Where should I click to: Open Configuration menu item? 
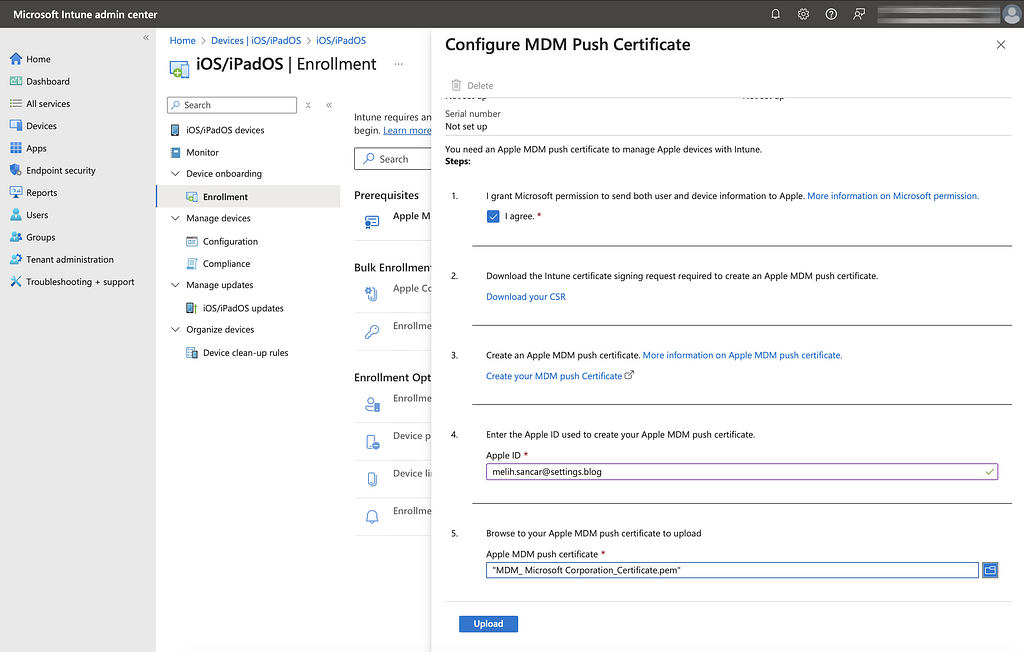[230, 242]
